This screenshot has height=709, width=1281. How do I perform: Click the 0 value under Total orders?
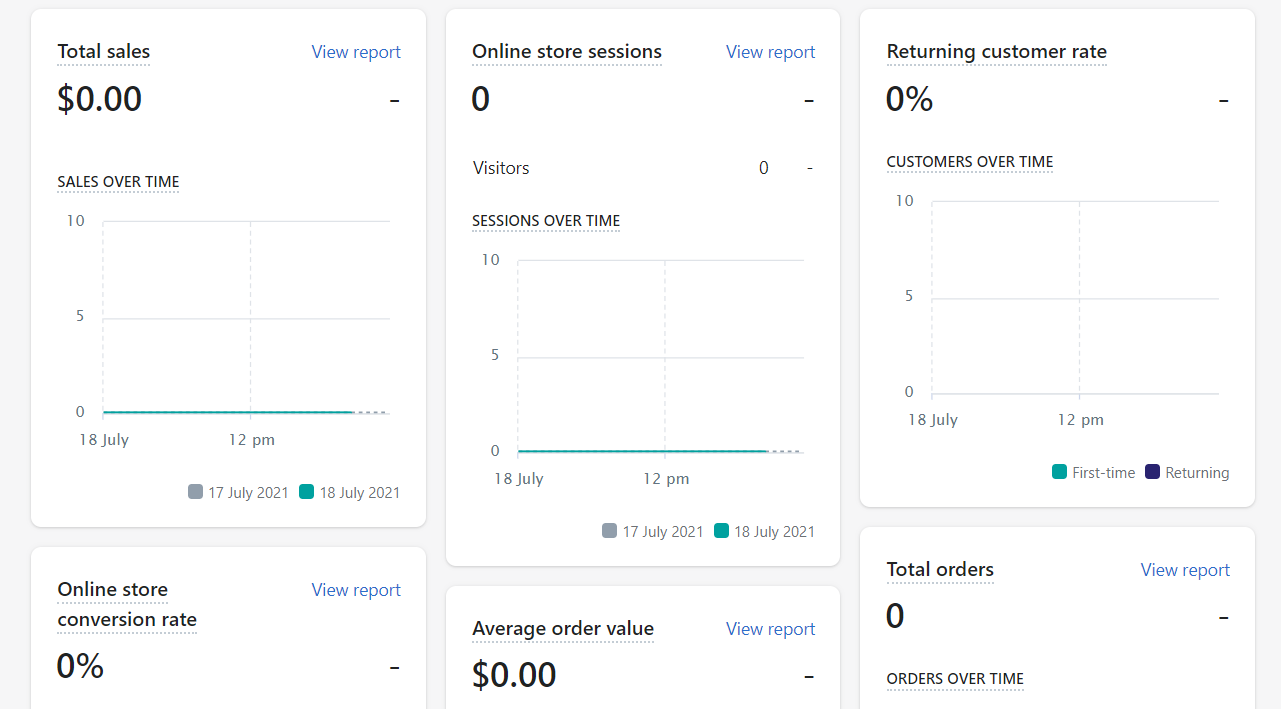(x=895, y=616)
